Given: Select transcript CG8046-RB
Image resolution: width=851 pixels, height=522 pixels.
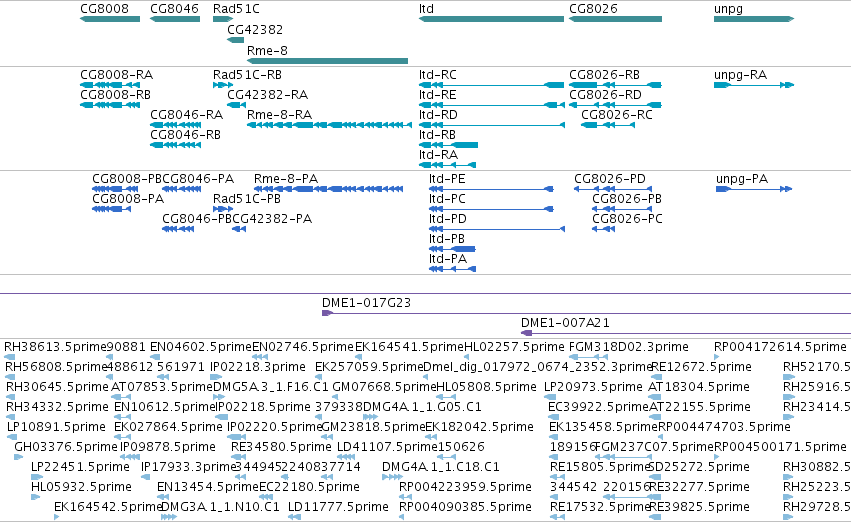Looking at the screenshot, I should pyautogui.click(x=175, y=145).
